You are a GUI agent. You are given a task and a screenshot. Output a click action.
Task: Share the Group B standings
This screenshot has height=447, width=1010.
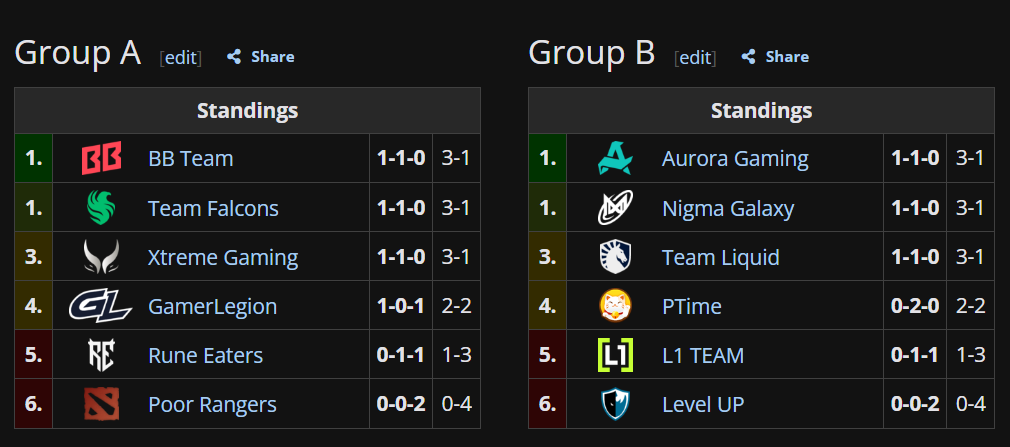pos(775,57)
